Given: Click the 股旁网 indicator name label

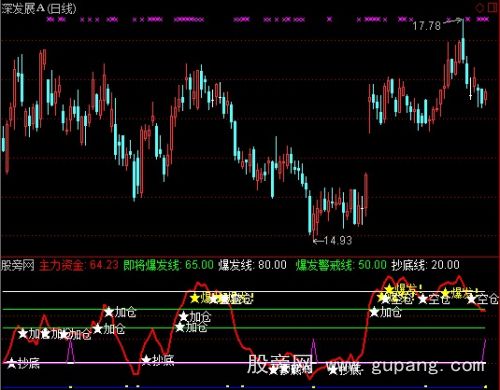Looking at the screenshot, I should coord(18,266).
